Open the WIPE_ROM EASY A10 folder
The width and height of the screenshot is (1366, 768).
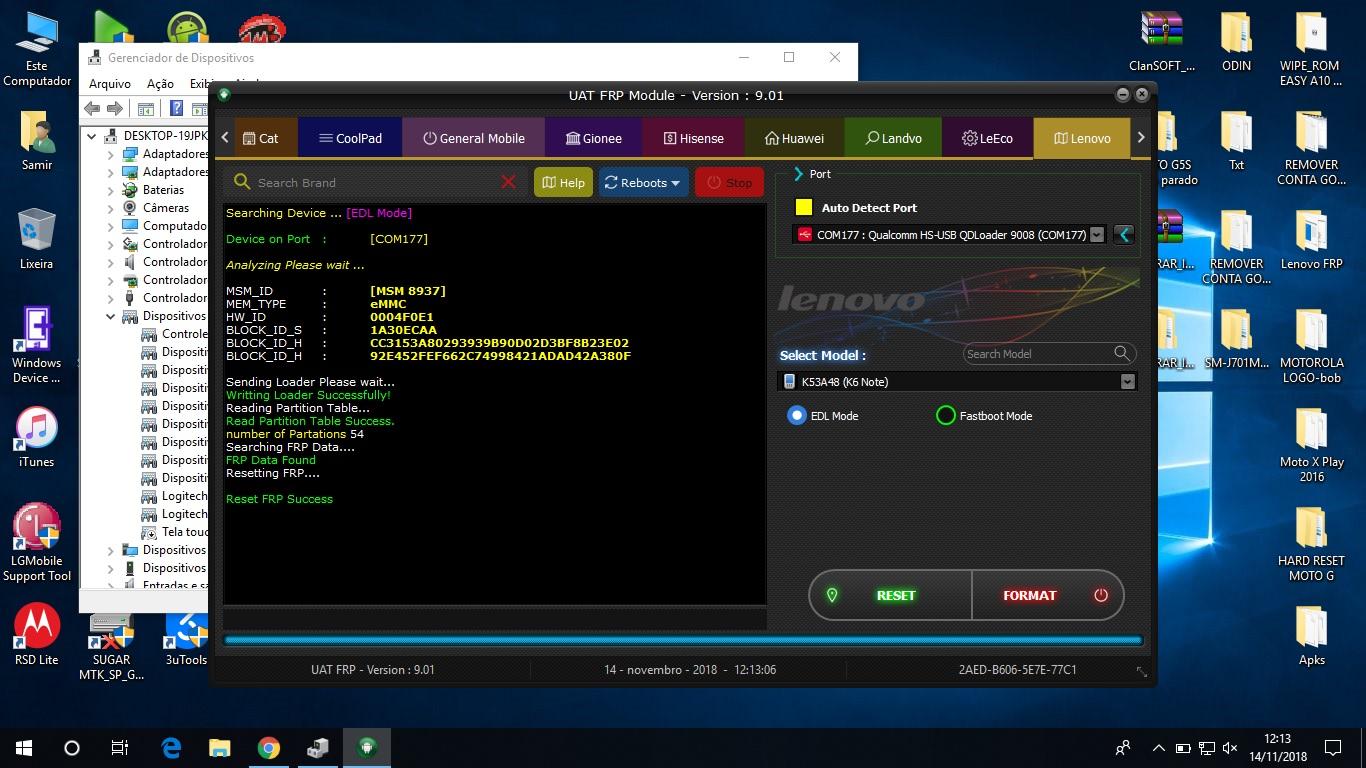[x=1311, y=48]
